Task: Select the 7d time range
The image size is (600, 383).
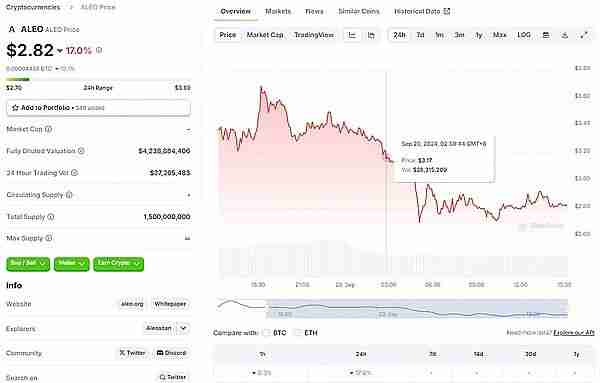Action: click(x=420, y=35)
